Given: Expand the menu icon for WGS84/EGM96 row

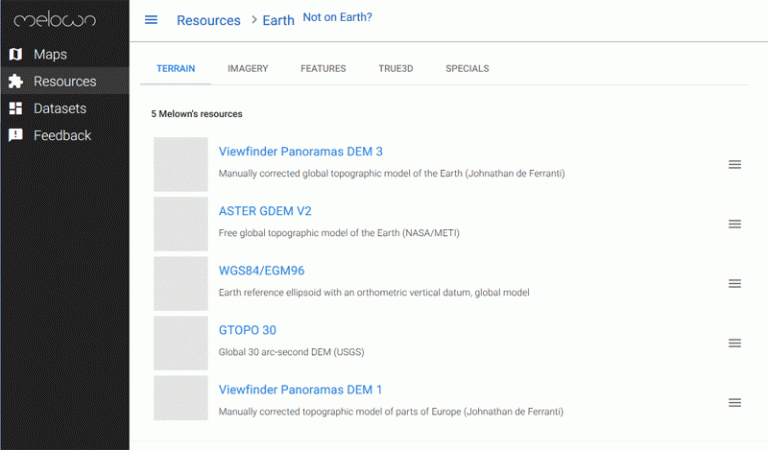Looking at the screenshot, I should [x=734, y=284].
